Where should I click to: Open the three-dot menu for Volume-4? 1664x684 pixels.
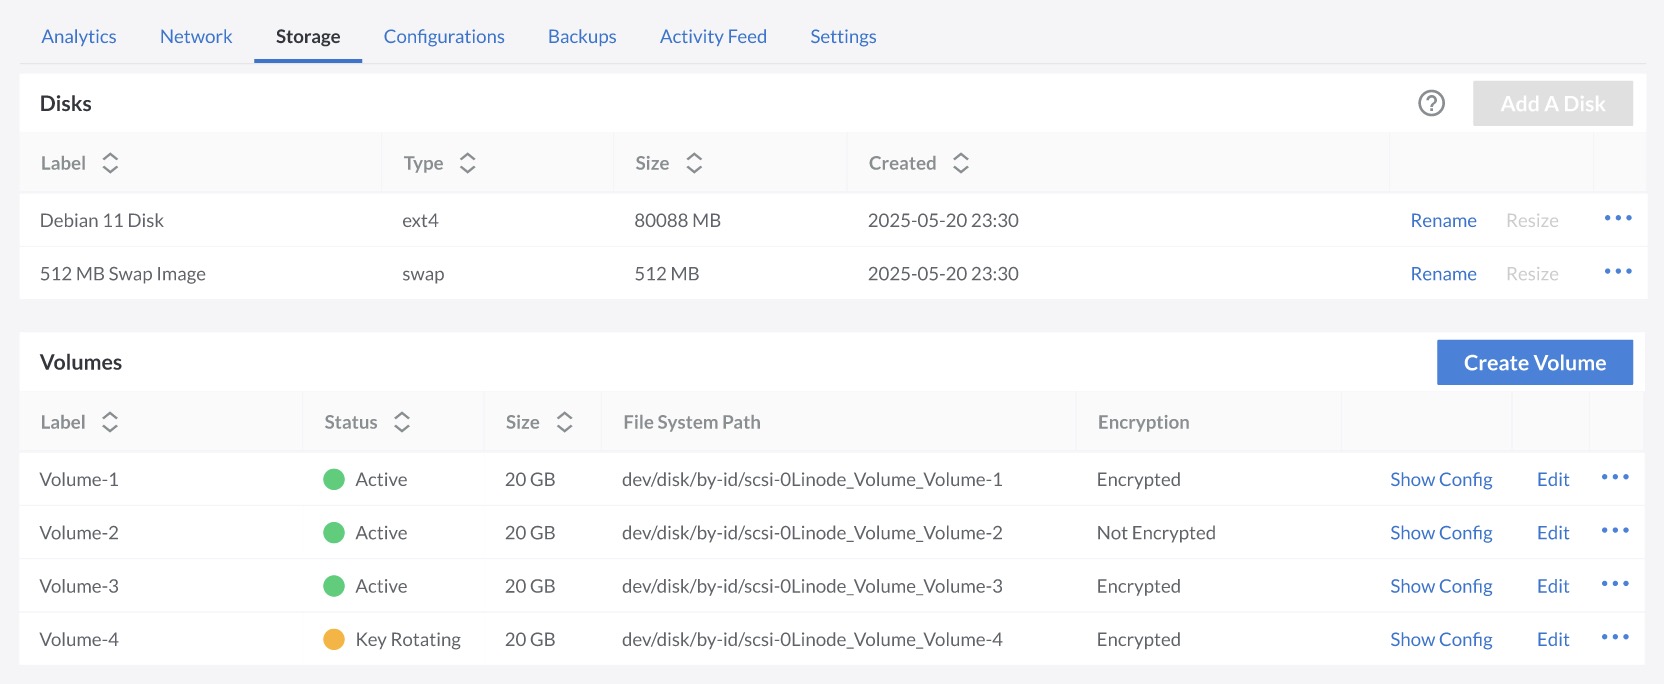(x=1614, y=638)
